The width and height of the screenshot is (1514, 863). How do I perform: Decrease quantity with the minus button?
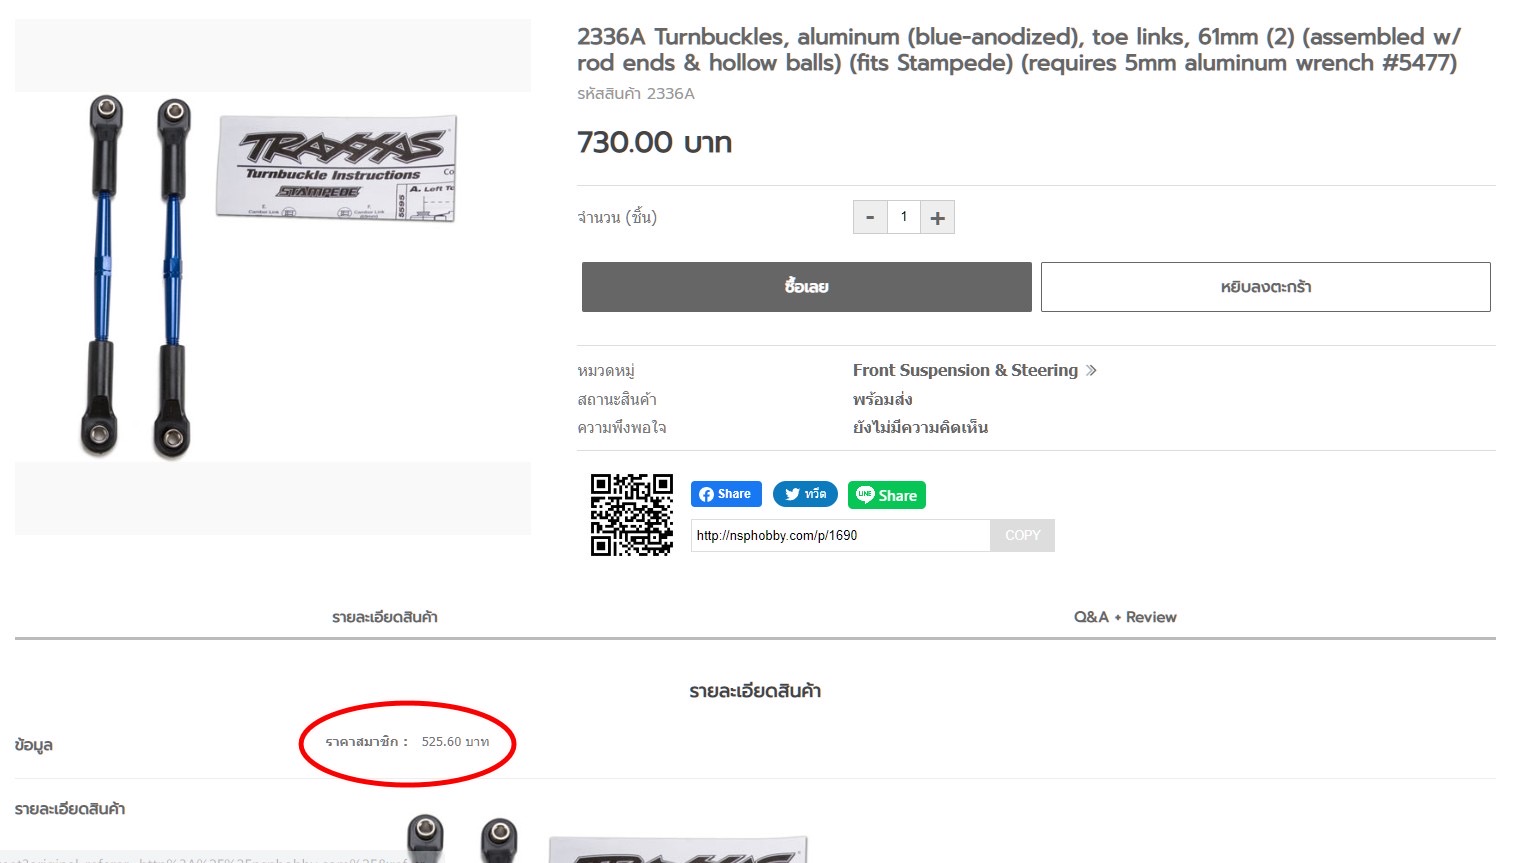tap(870, 217)
